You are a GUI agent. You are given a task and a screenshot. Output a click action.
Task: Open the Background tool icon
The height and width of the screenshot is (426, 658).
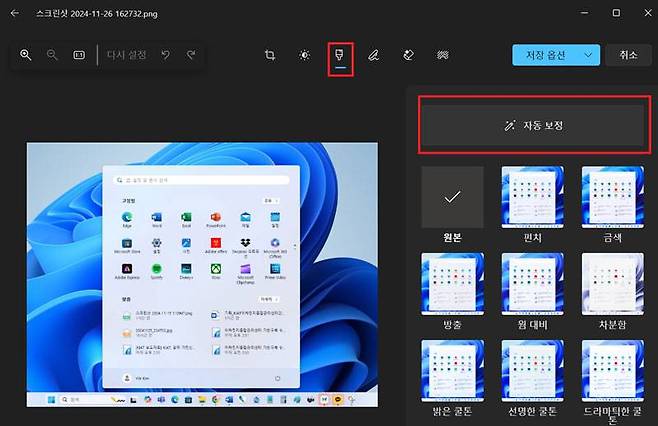point(442,55)
